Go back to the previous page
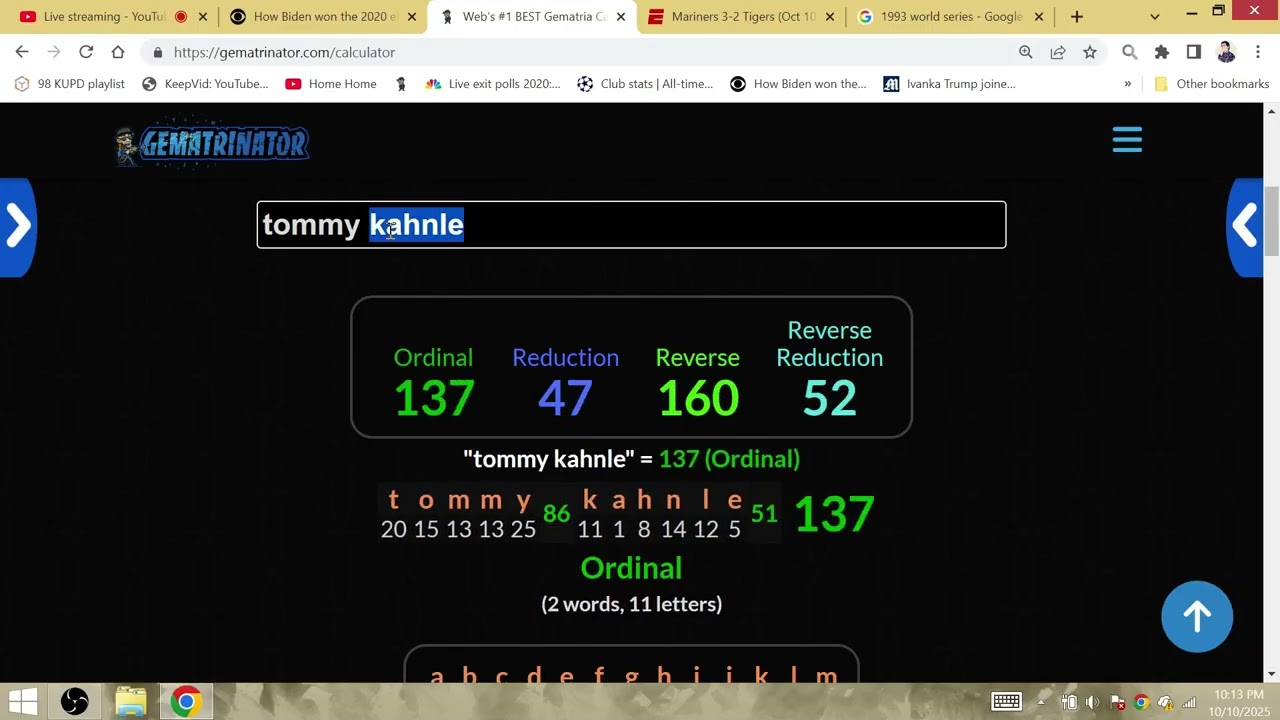Viewport: 1280px width, 720px height. (22, 52)
